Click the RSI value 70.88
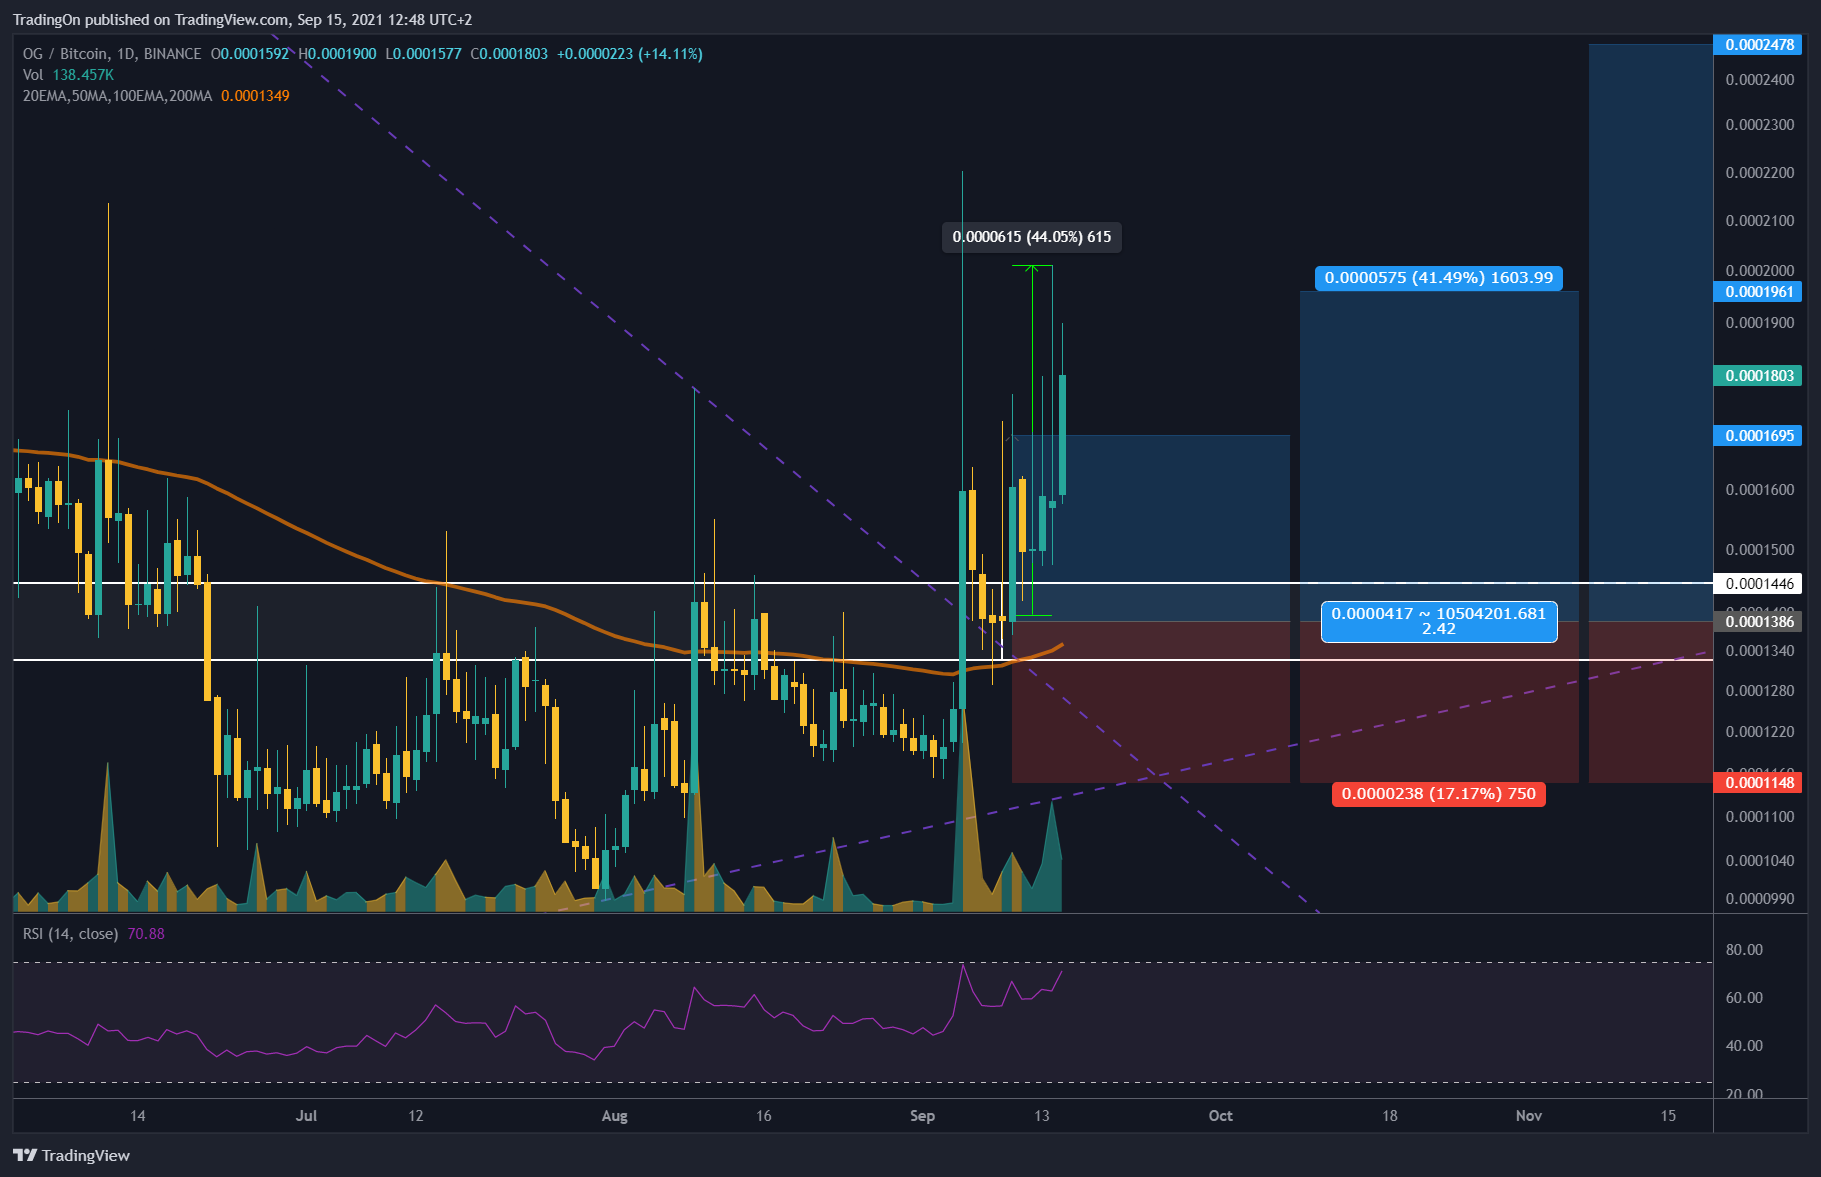This screenshot has width=1821, height=1177. pos(146,934)
